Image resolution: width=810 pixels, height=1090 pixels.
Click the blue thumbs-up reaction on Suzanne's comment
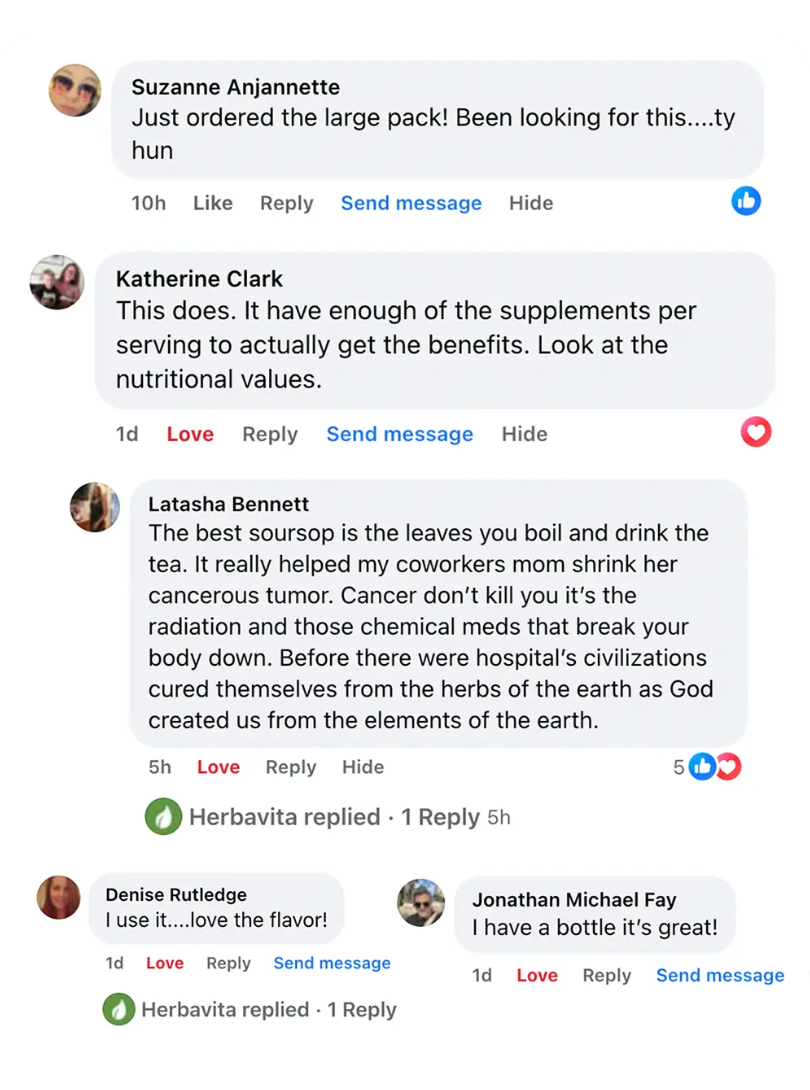pos(746,201)
